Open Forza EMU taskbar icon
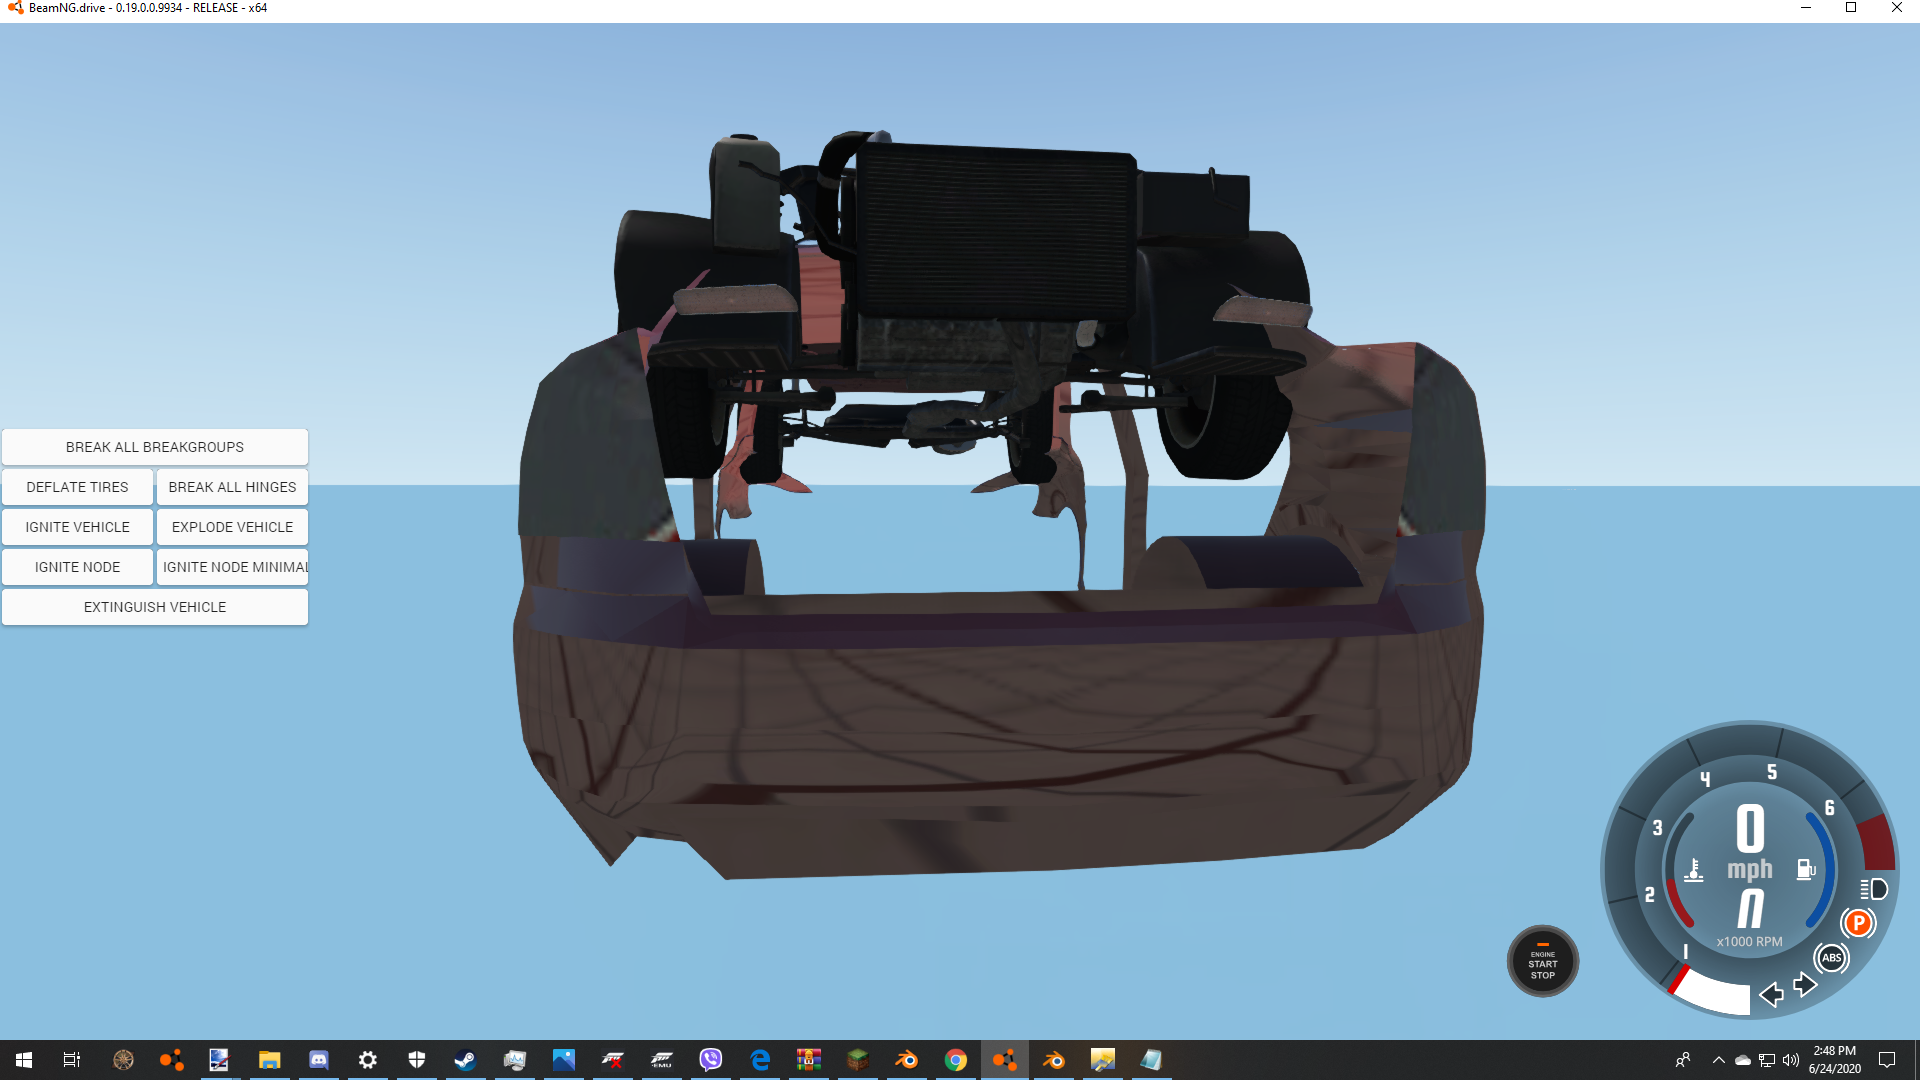Viewport: 1920px width, 1080px height. [662, 1060]
